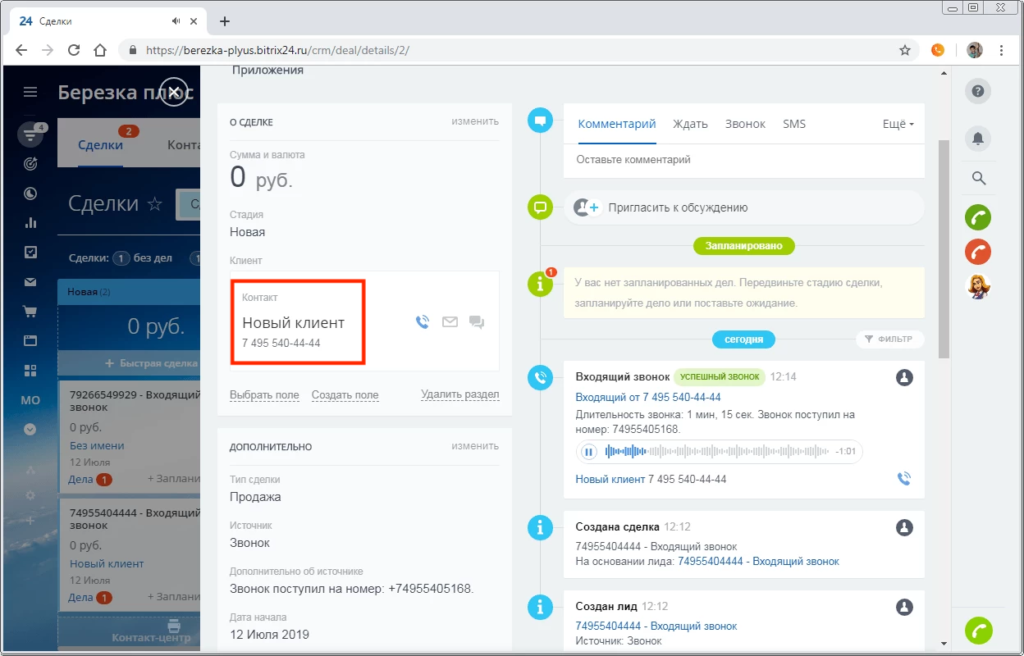Click 'Создать поле' link
The width and height of the screenshot is (1024, 656).
345,395
